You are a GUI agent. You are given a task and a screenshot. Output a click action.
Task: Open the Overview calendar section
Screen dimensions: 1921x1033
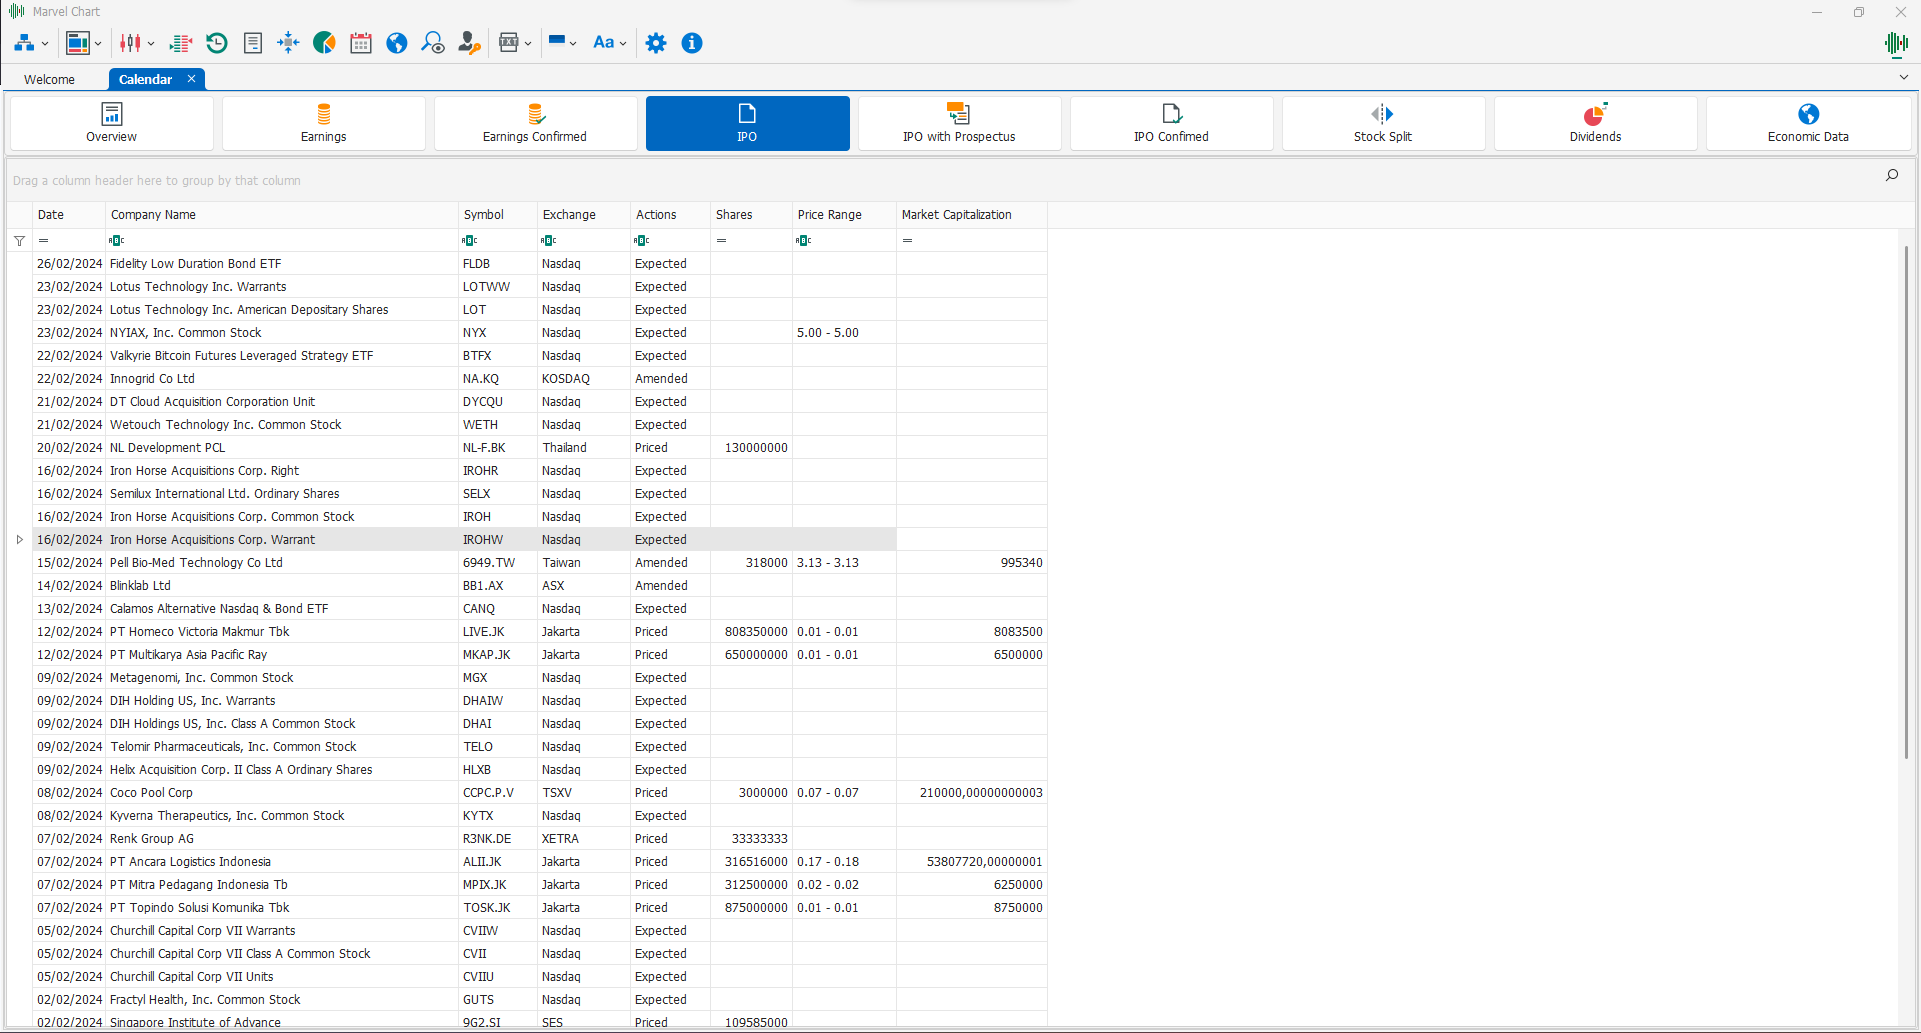pyautogui.click(x=112, y=123)
